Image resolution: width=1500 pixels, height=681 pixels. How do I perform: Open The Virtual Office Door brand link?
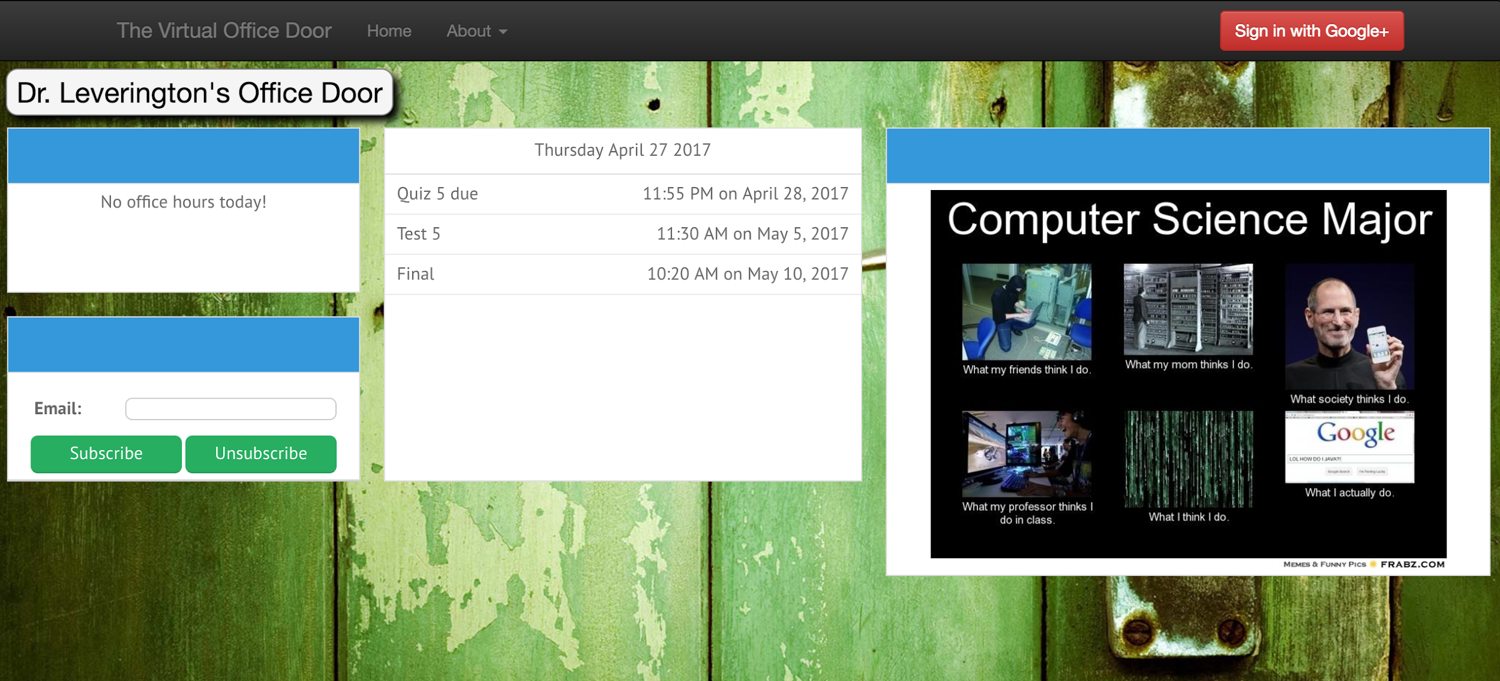pyautogui.click(x=224, y=31)
